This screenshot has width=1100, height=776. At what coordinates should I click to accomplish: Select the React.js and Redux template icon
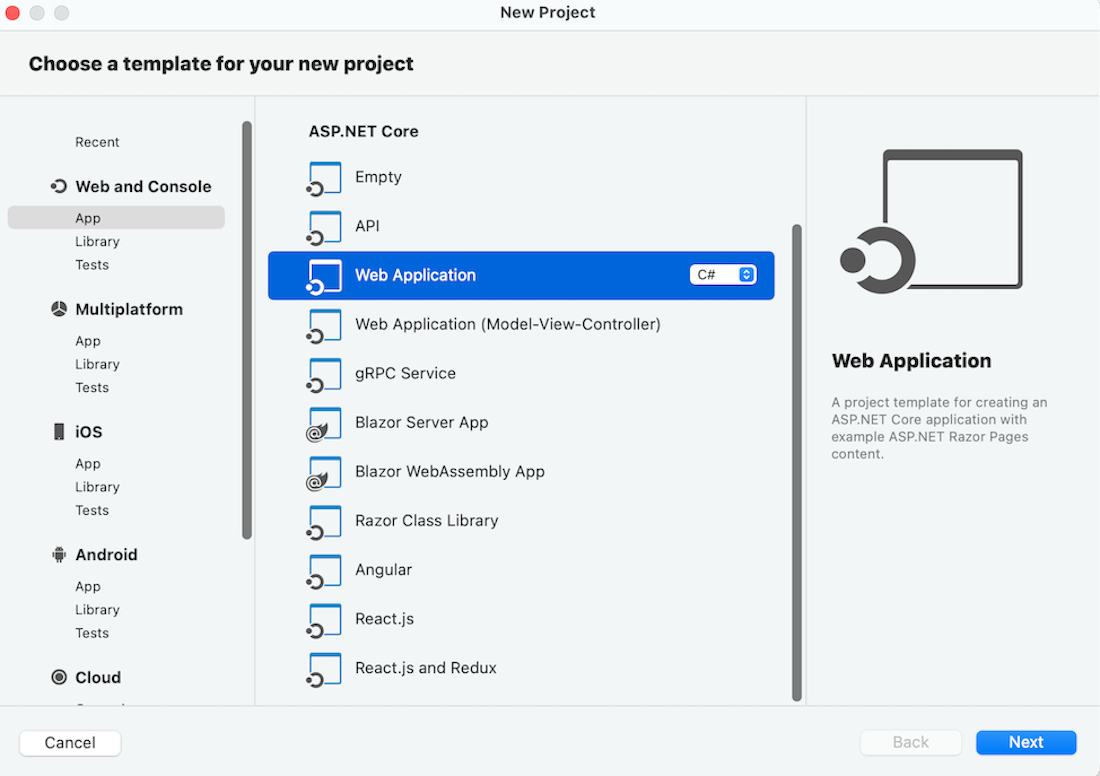click(324, 668)
